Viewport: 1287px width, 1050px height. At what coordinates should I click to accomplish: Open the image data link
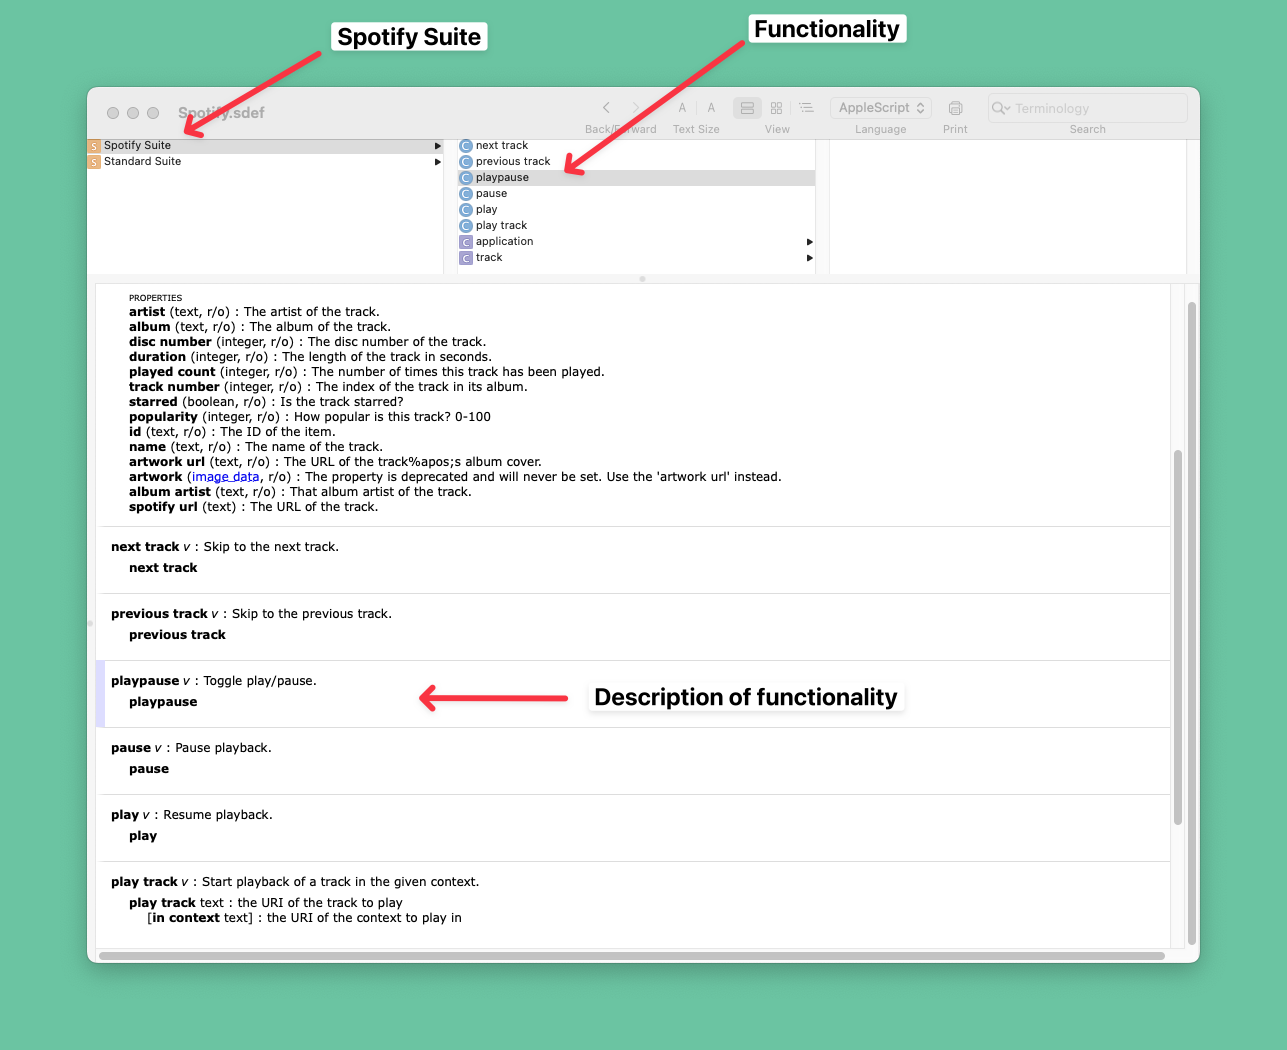[226, 477]
